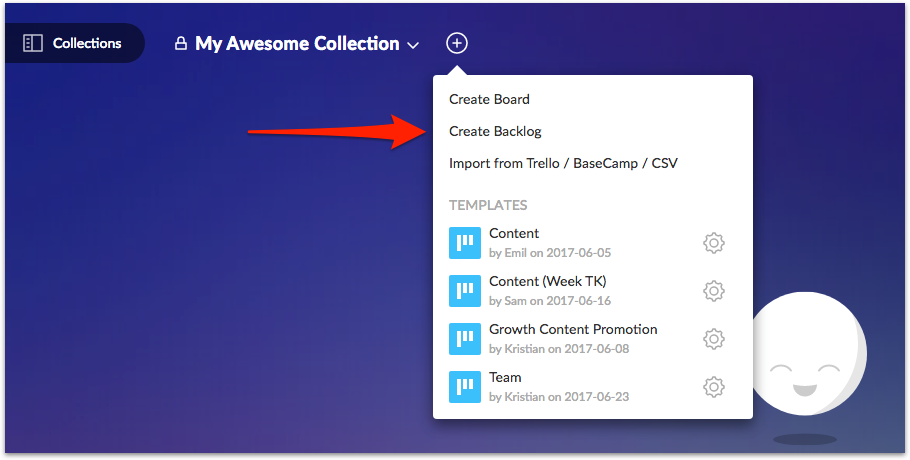Viewport: 910px width, 460px height.
Task: Click the TEMPLATES section heading
Action: [488, 205]
